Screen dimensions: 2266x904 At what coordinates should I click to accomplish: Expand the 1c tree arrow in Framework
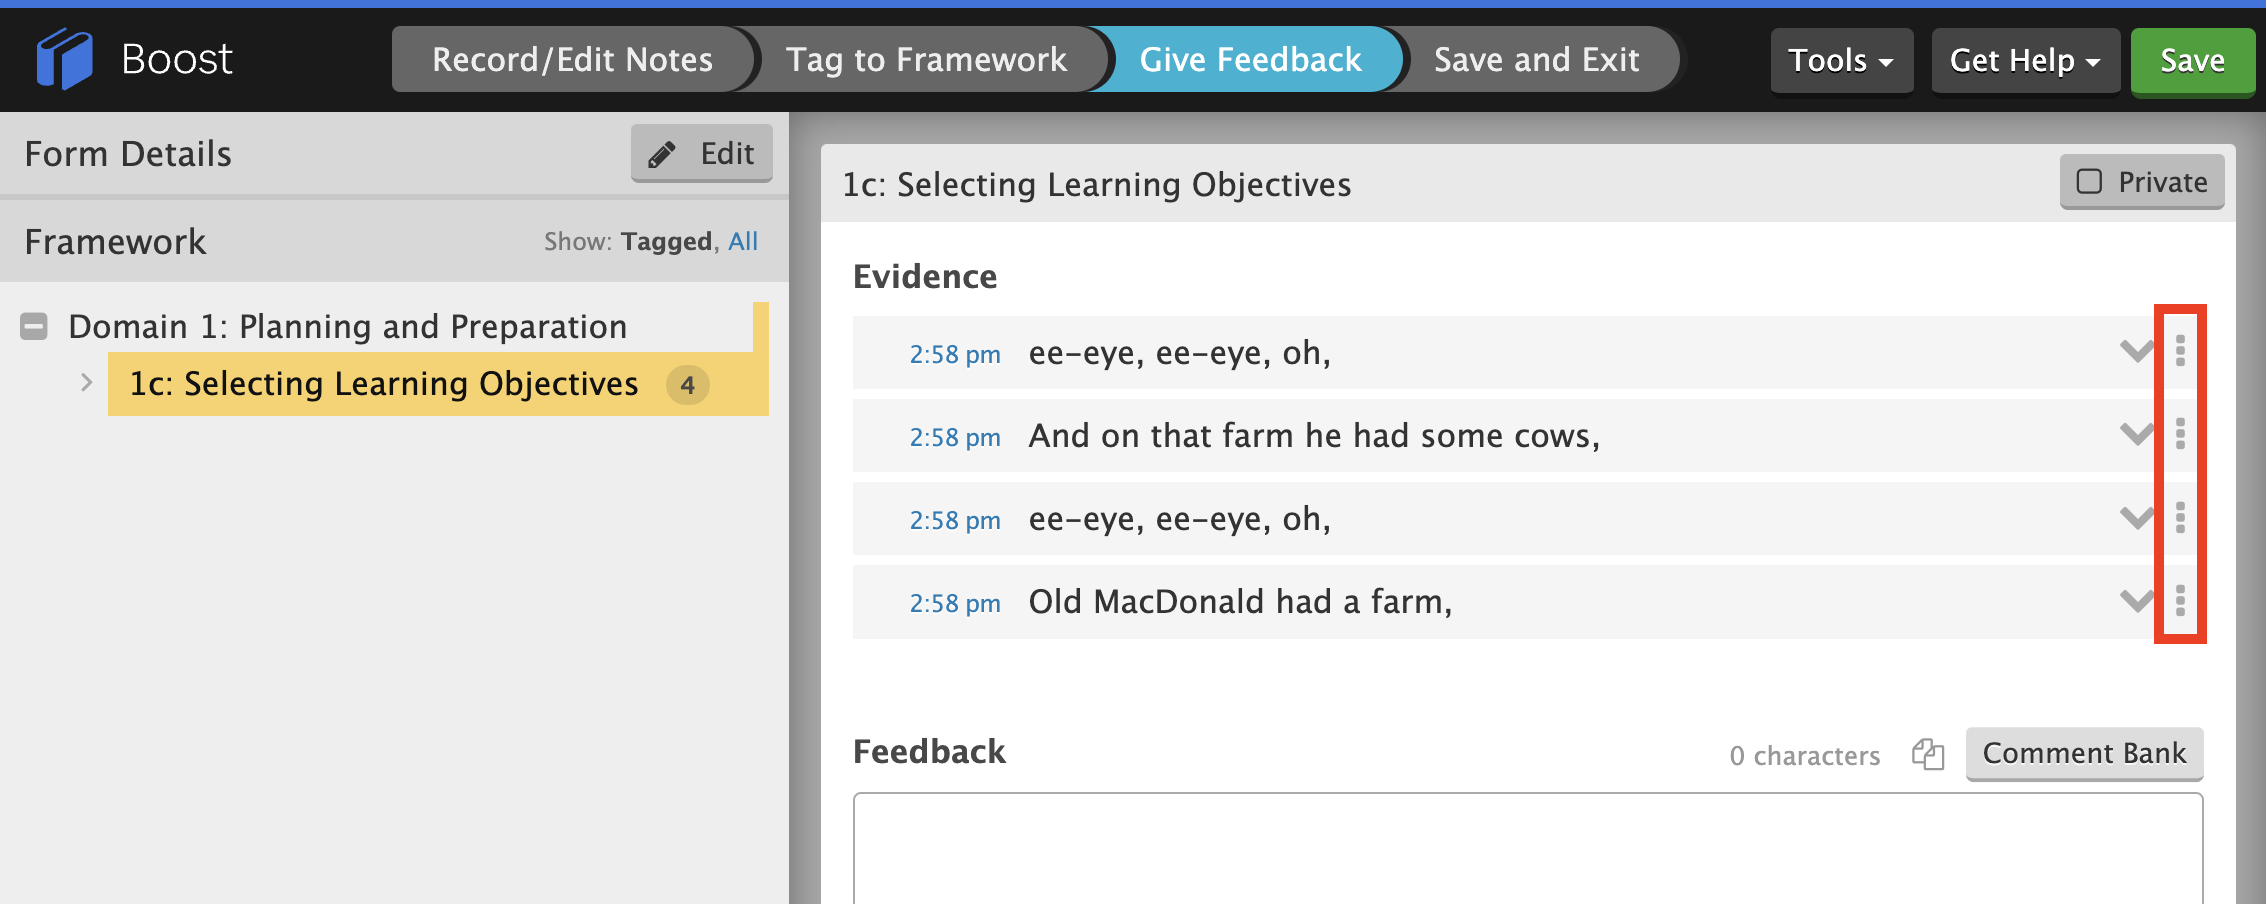coord(86,383)
